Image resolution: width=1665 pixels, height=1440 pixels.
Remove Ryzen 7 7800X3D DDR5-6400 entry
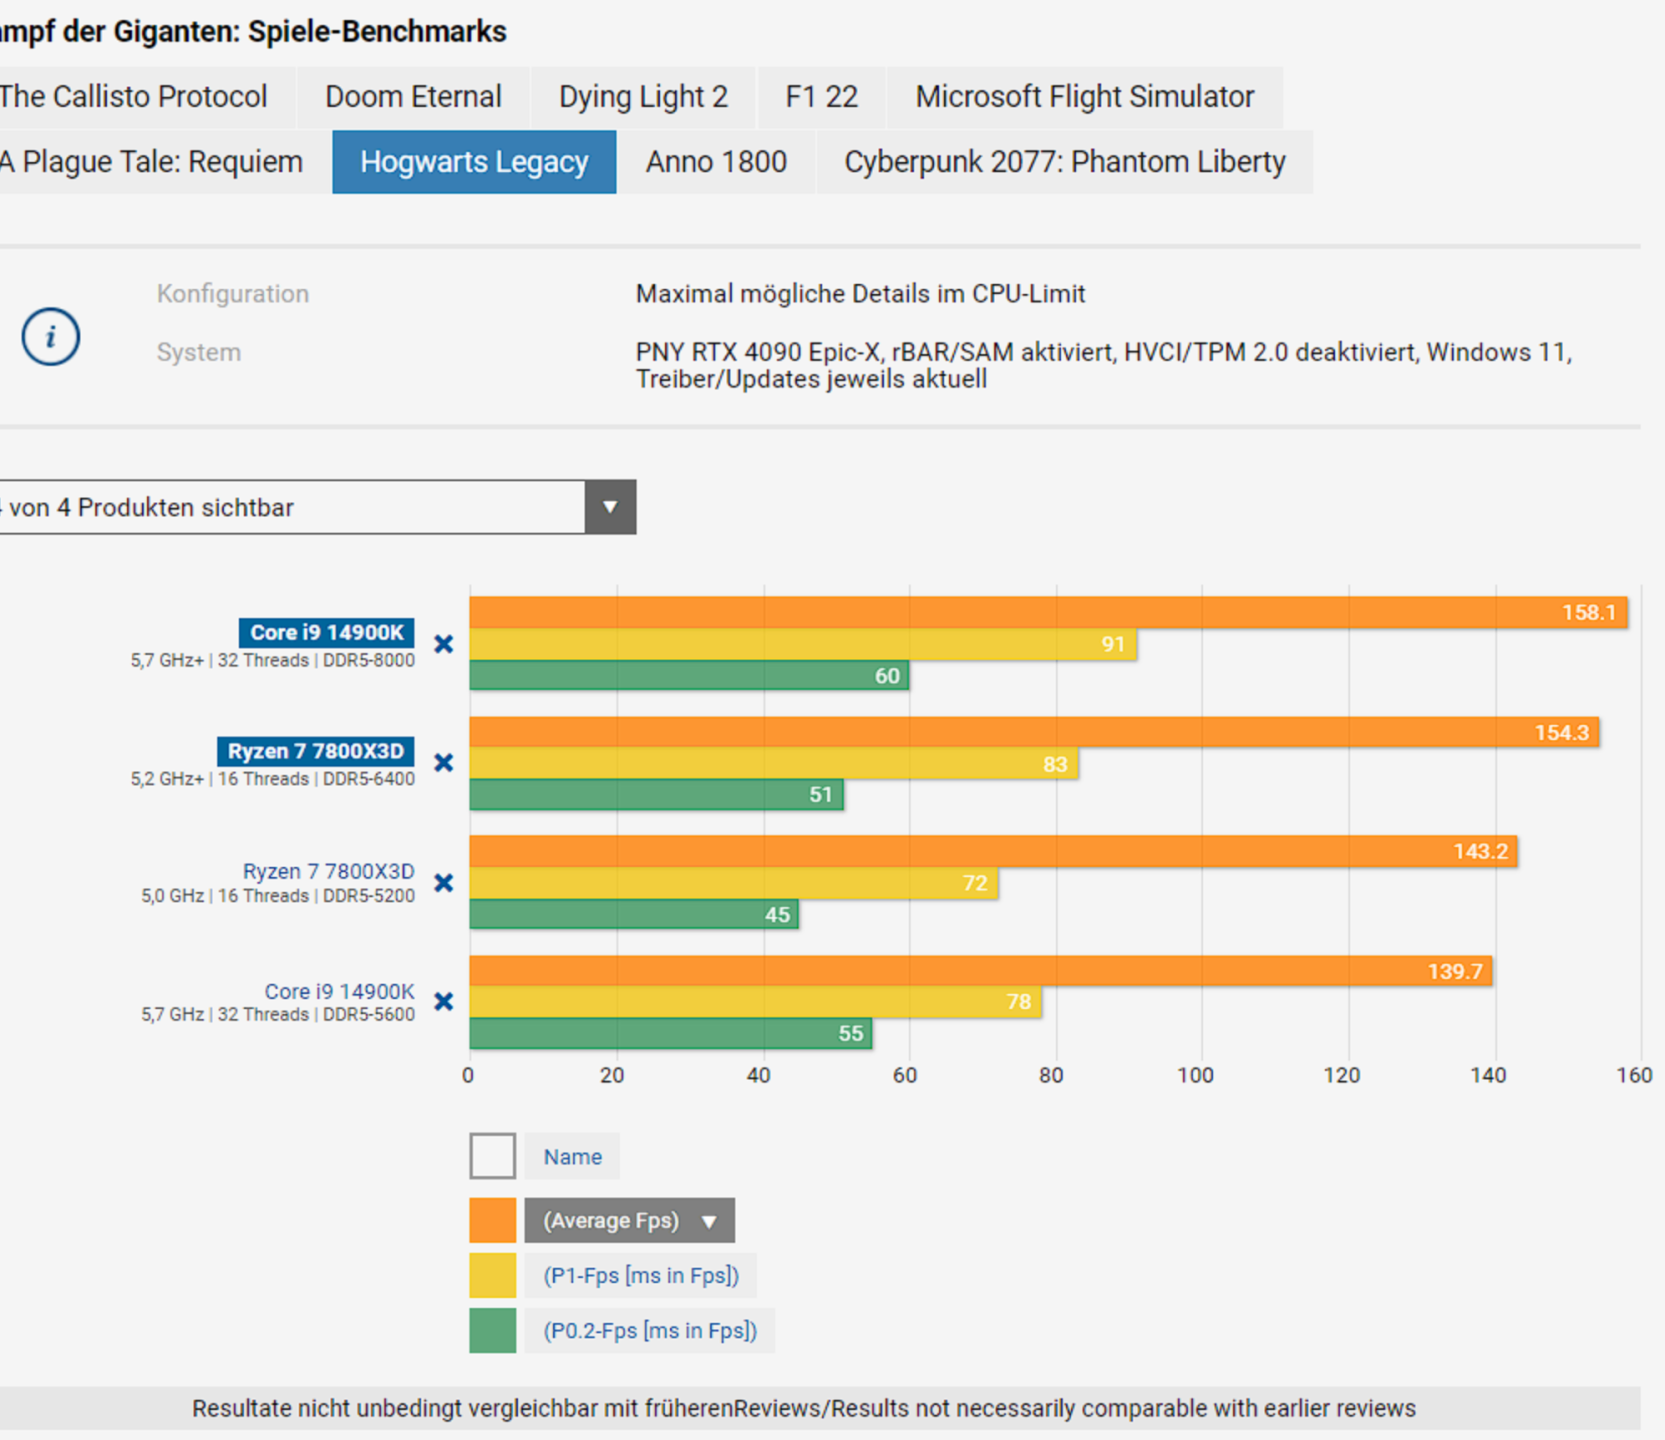(x=444, y=763)
